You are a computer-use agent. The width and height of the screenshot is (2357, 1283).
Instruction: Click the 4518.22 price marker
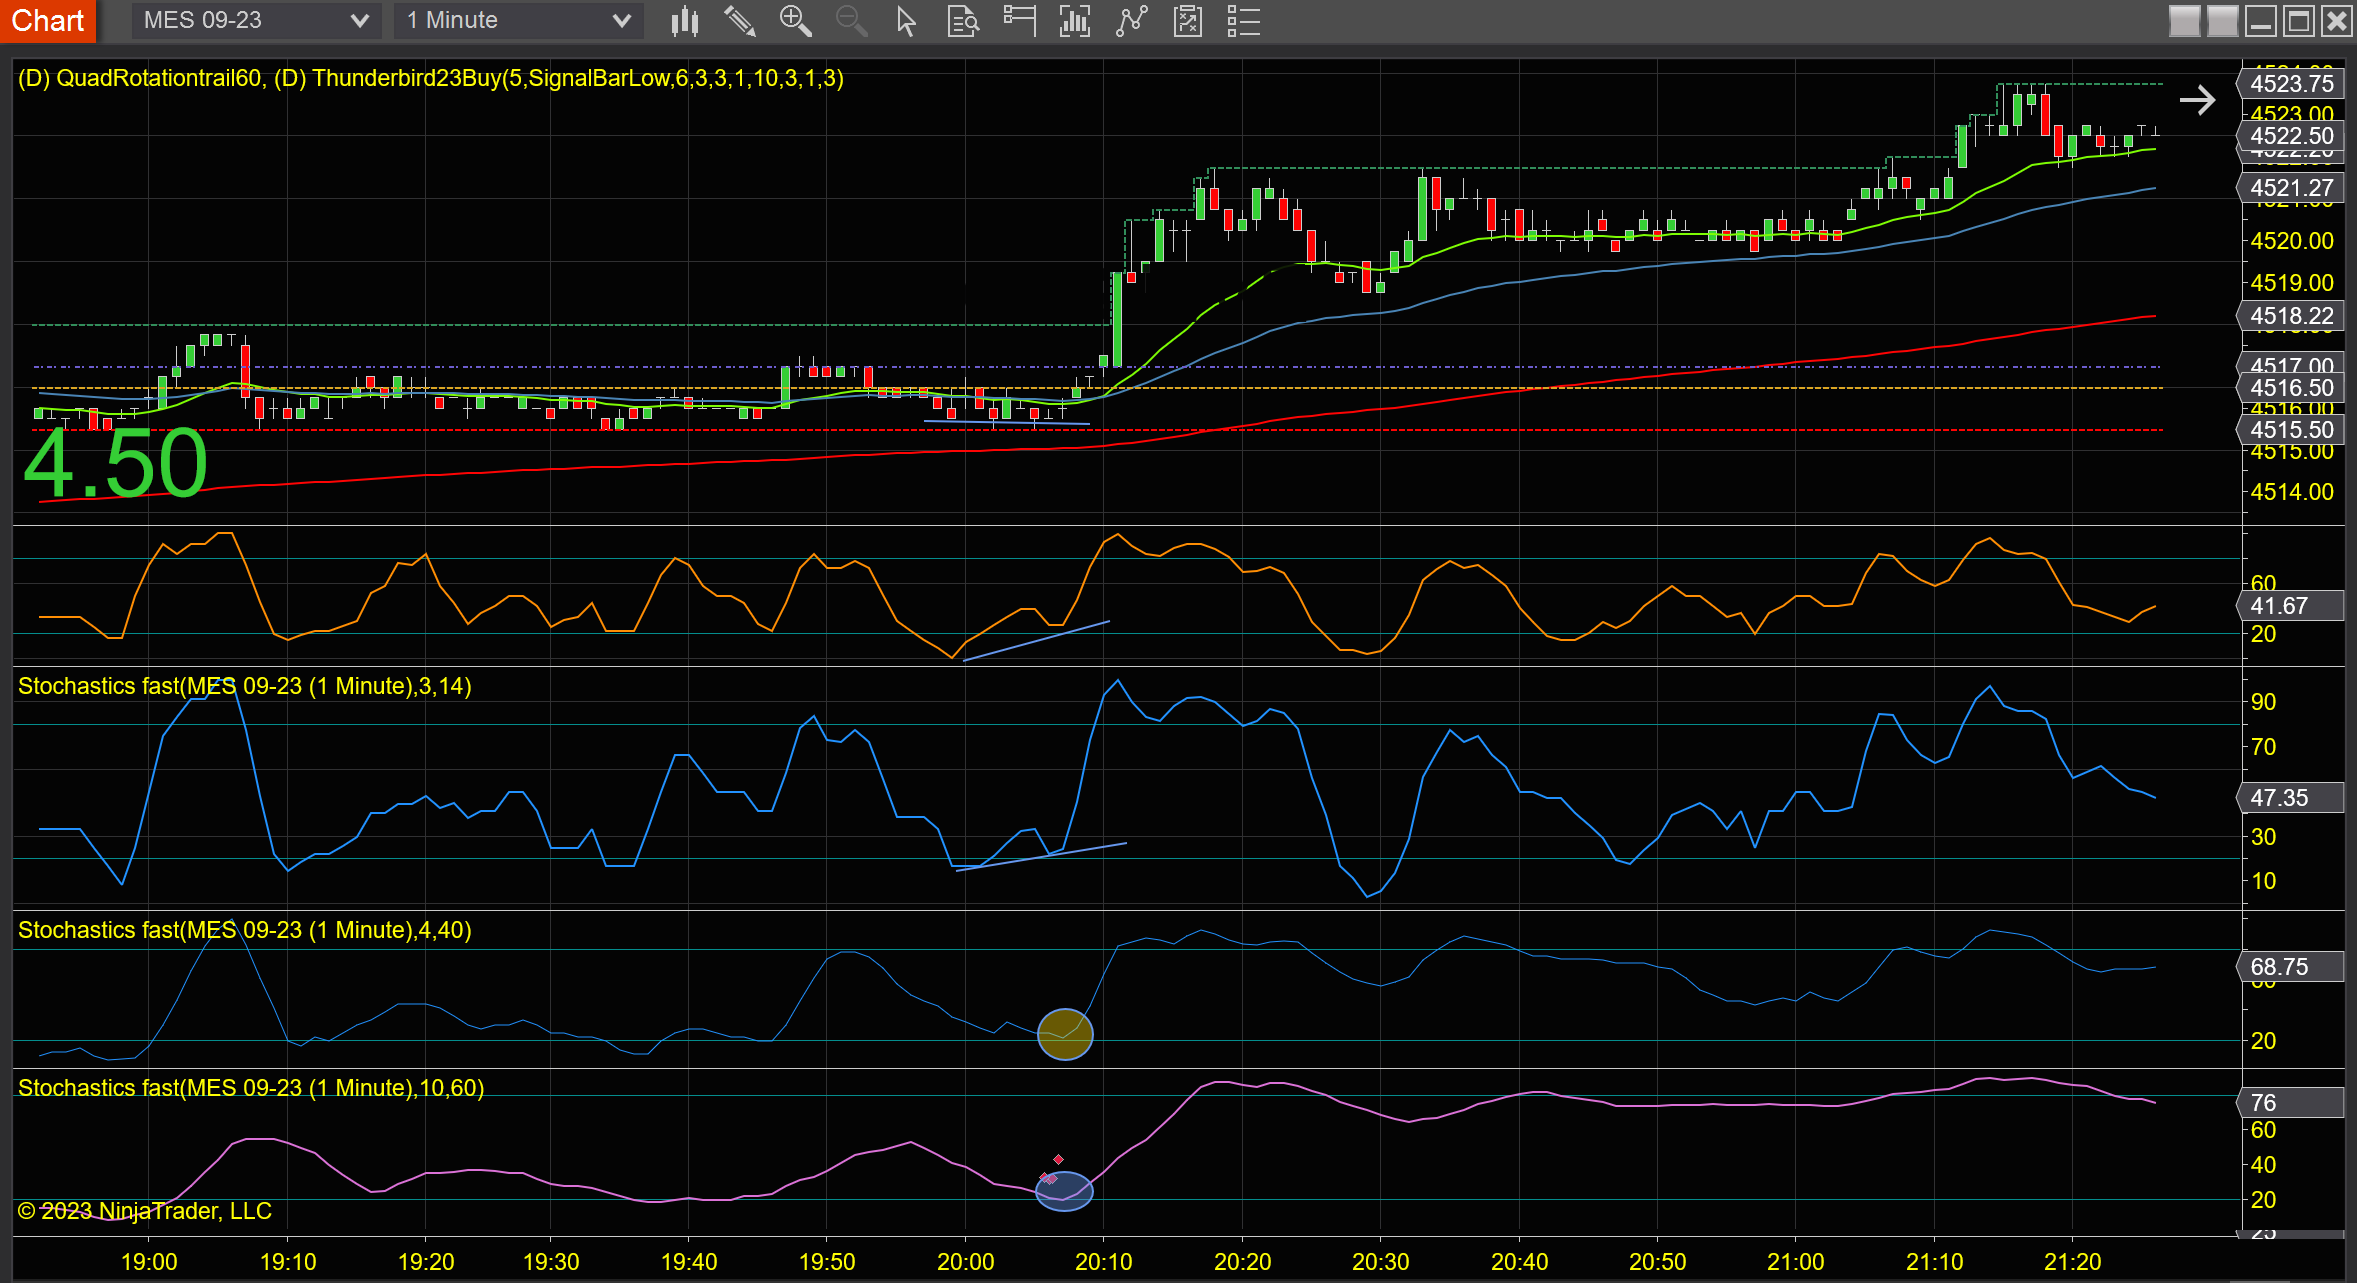[2291, 316]
